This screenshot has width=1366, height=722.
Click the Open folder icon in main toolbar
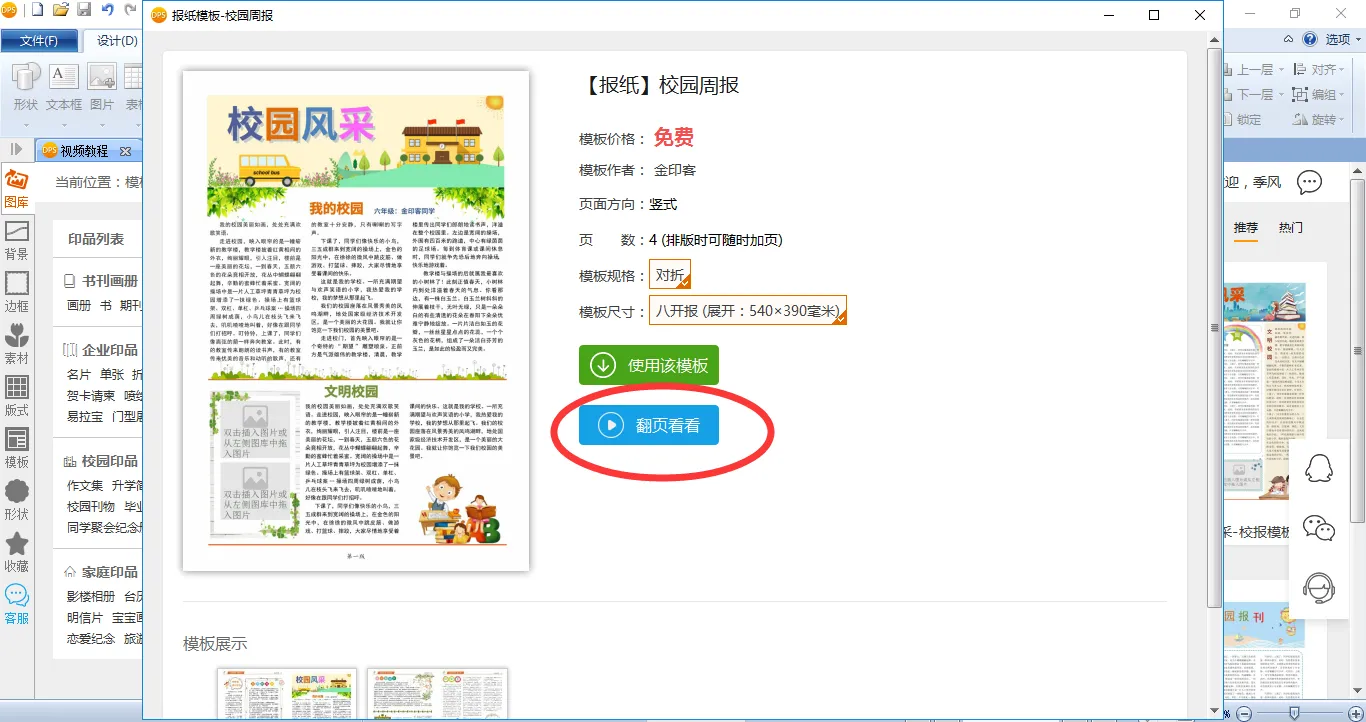click(x=61, y=11)
